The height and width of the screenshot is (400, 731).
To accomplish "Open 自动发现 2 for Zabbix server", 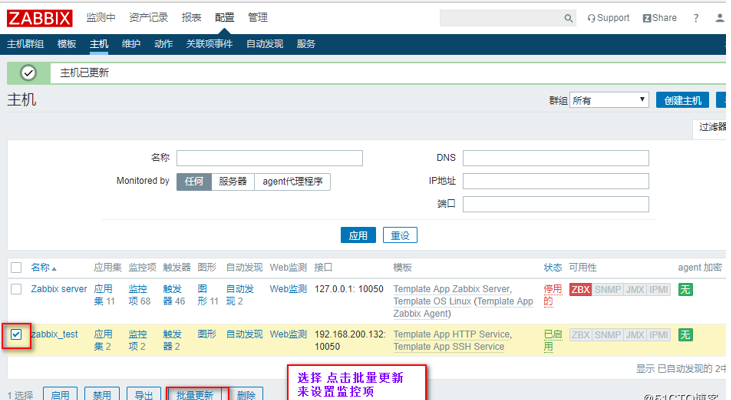I will coord(240,295).
